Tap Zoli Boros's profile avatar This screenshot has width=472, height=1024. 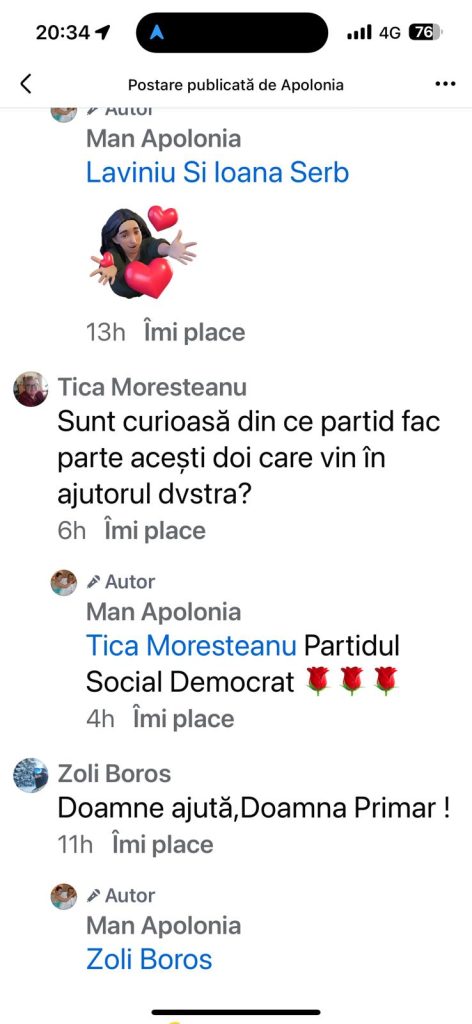(x=31, y=775)
